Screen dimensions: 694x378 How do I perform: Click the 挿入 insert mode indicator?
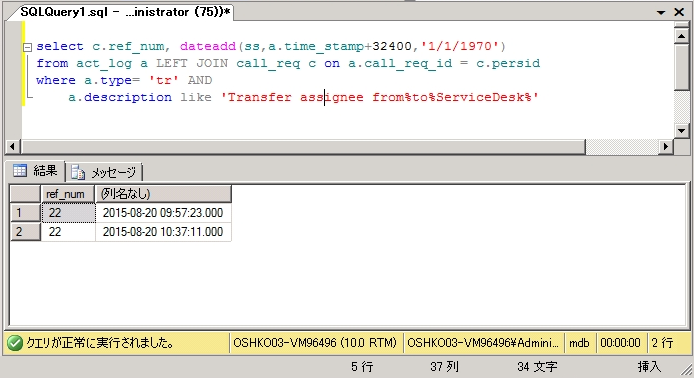649,367
